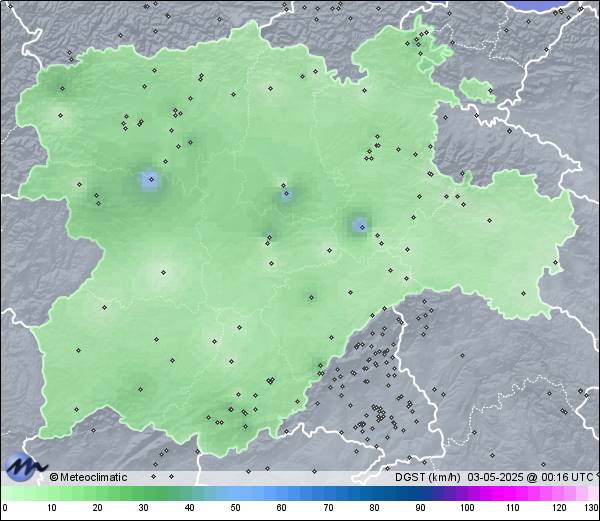Click the ©Meteoclimatic copyright text
600x521 pixels.
tap(88, 477)
